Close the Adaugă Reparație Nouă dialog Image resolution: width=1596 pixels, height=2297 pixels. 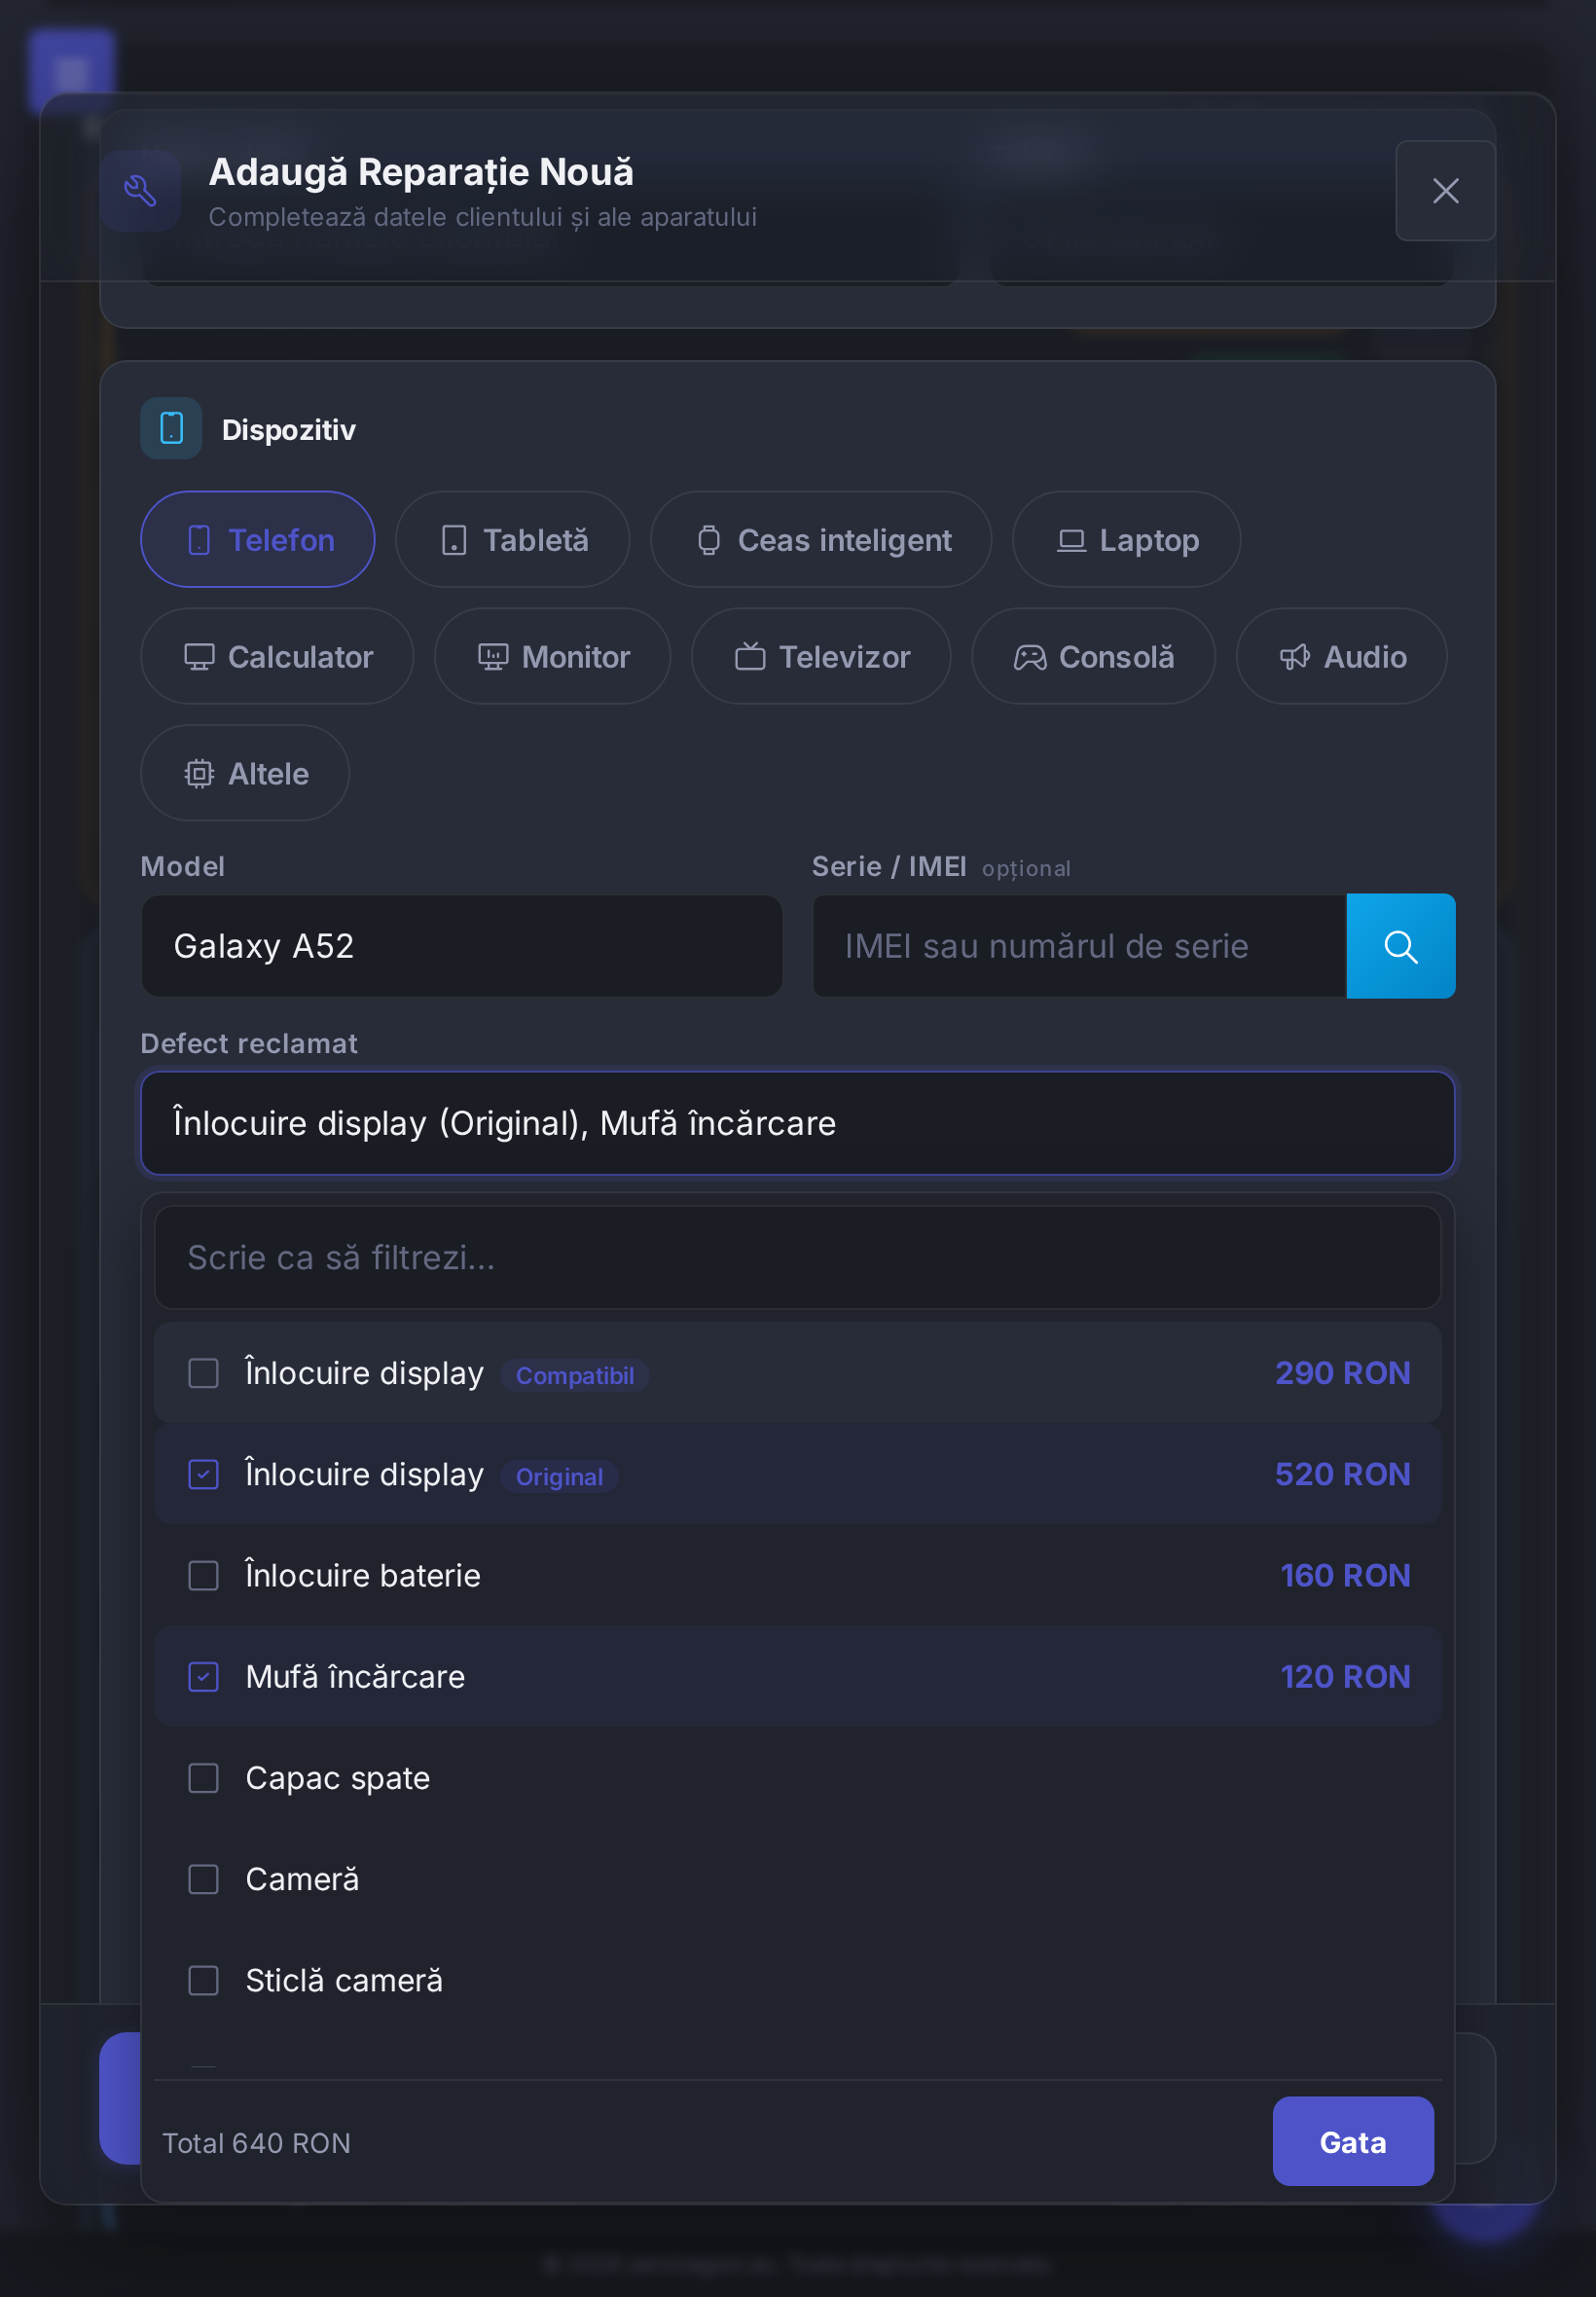1445,191
